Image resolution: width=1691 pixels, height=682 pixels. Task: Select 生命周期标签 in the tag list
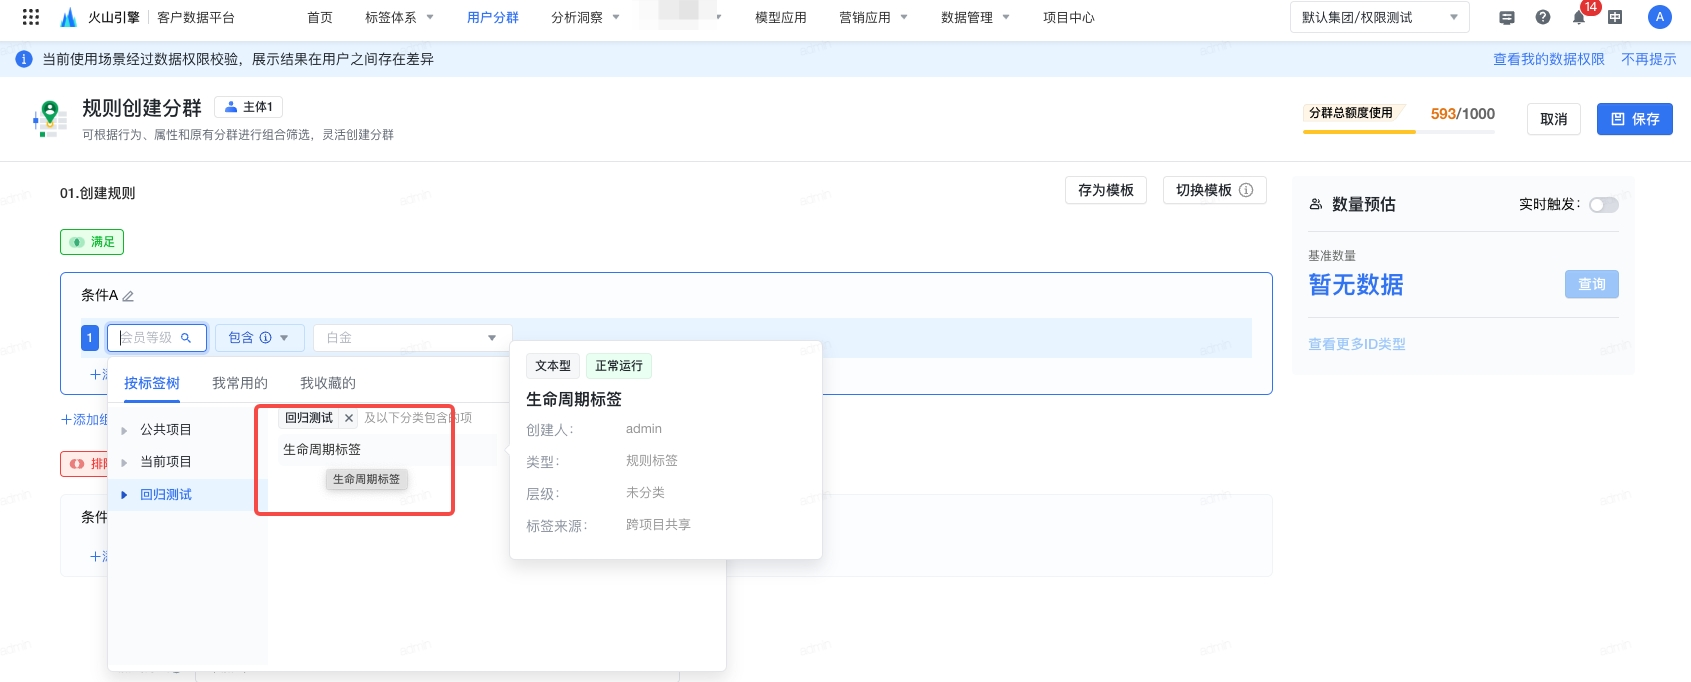322,450
